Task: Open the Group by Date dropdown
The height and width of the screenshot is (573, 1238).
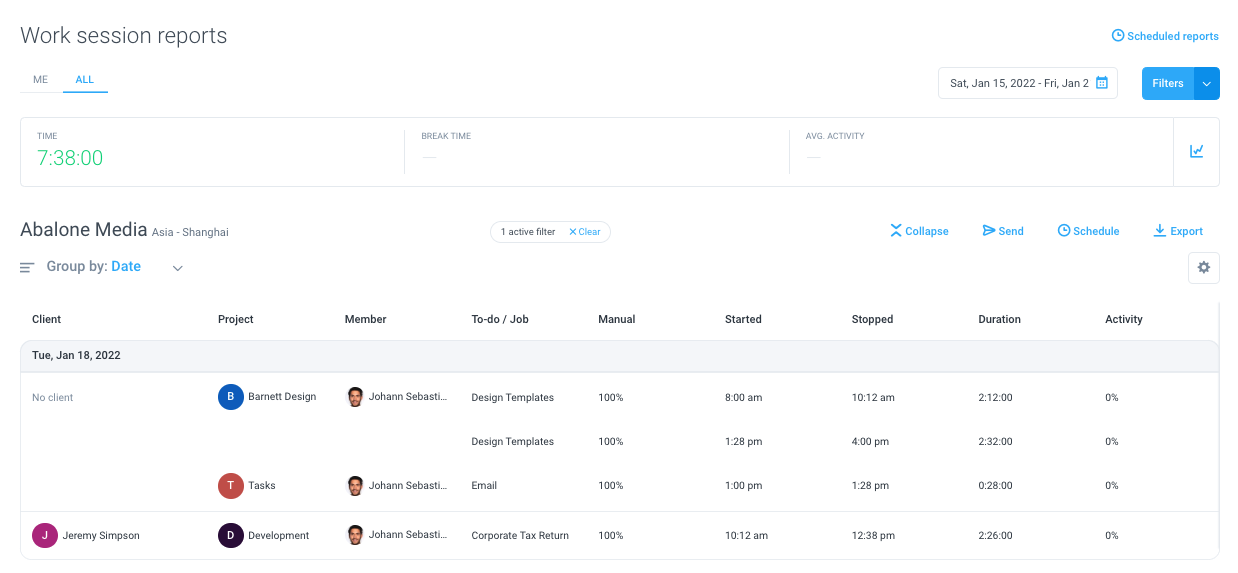Action: [115, 267]
